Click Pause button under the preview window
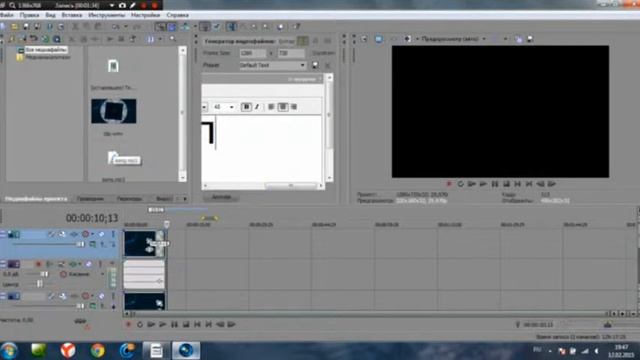 [x=495, y=184]
